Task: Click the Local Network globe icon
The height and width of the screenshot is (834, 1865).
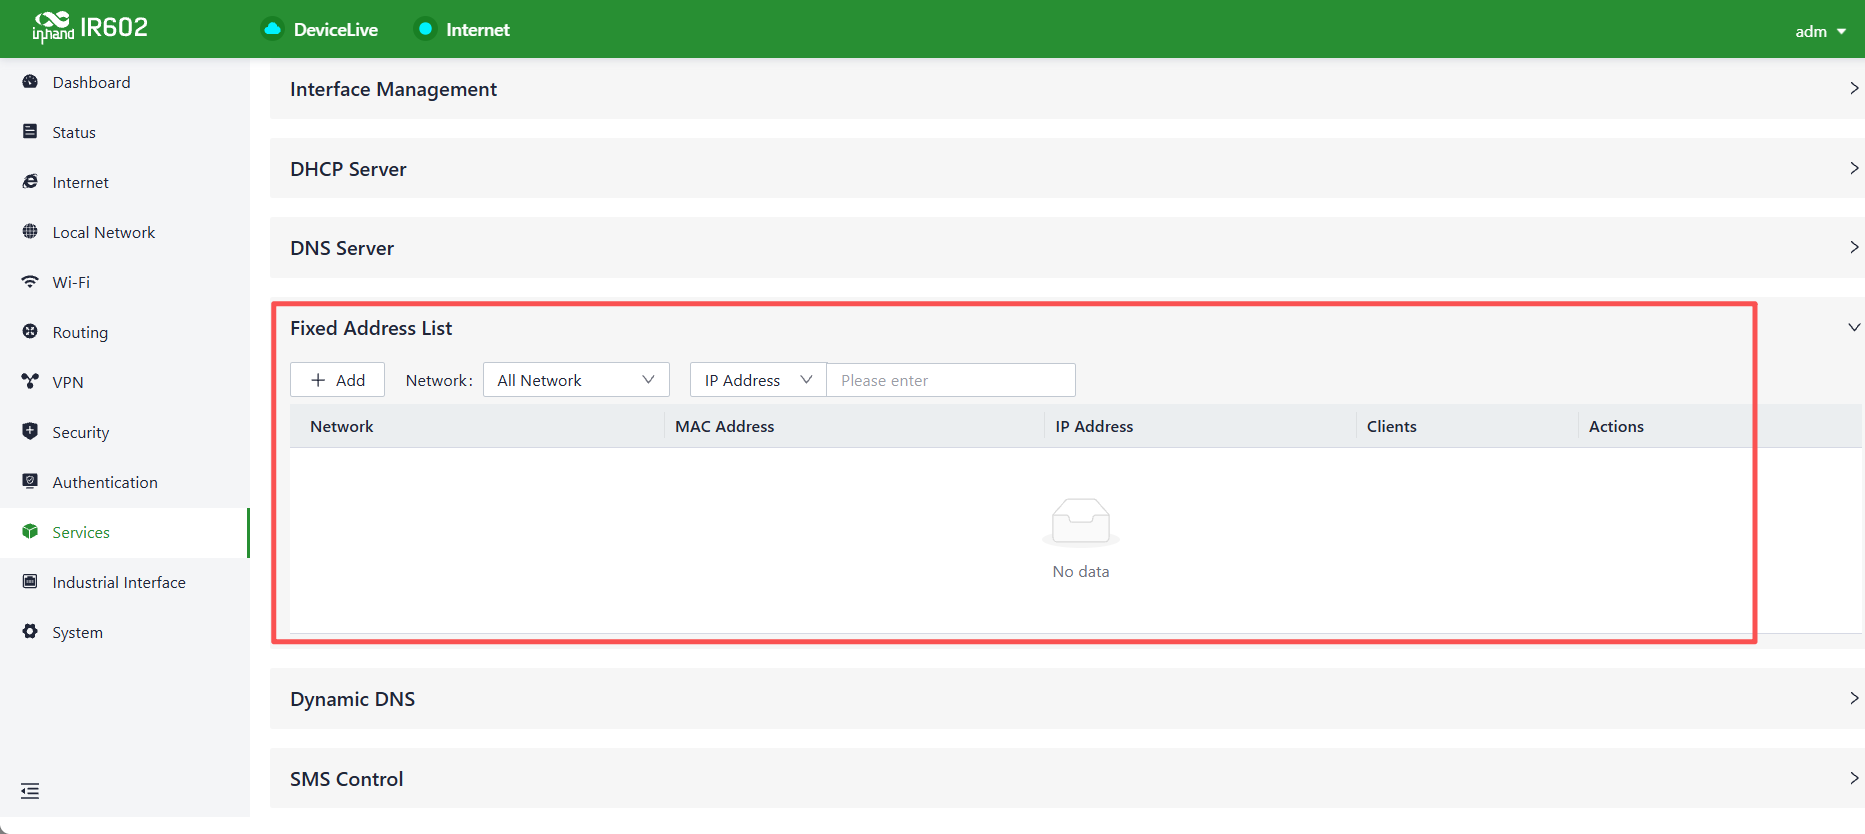Action: [30, 232]
